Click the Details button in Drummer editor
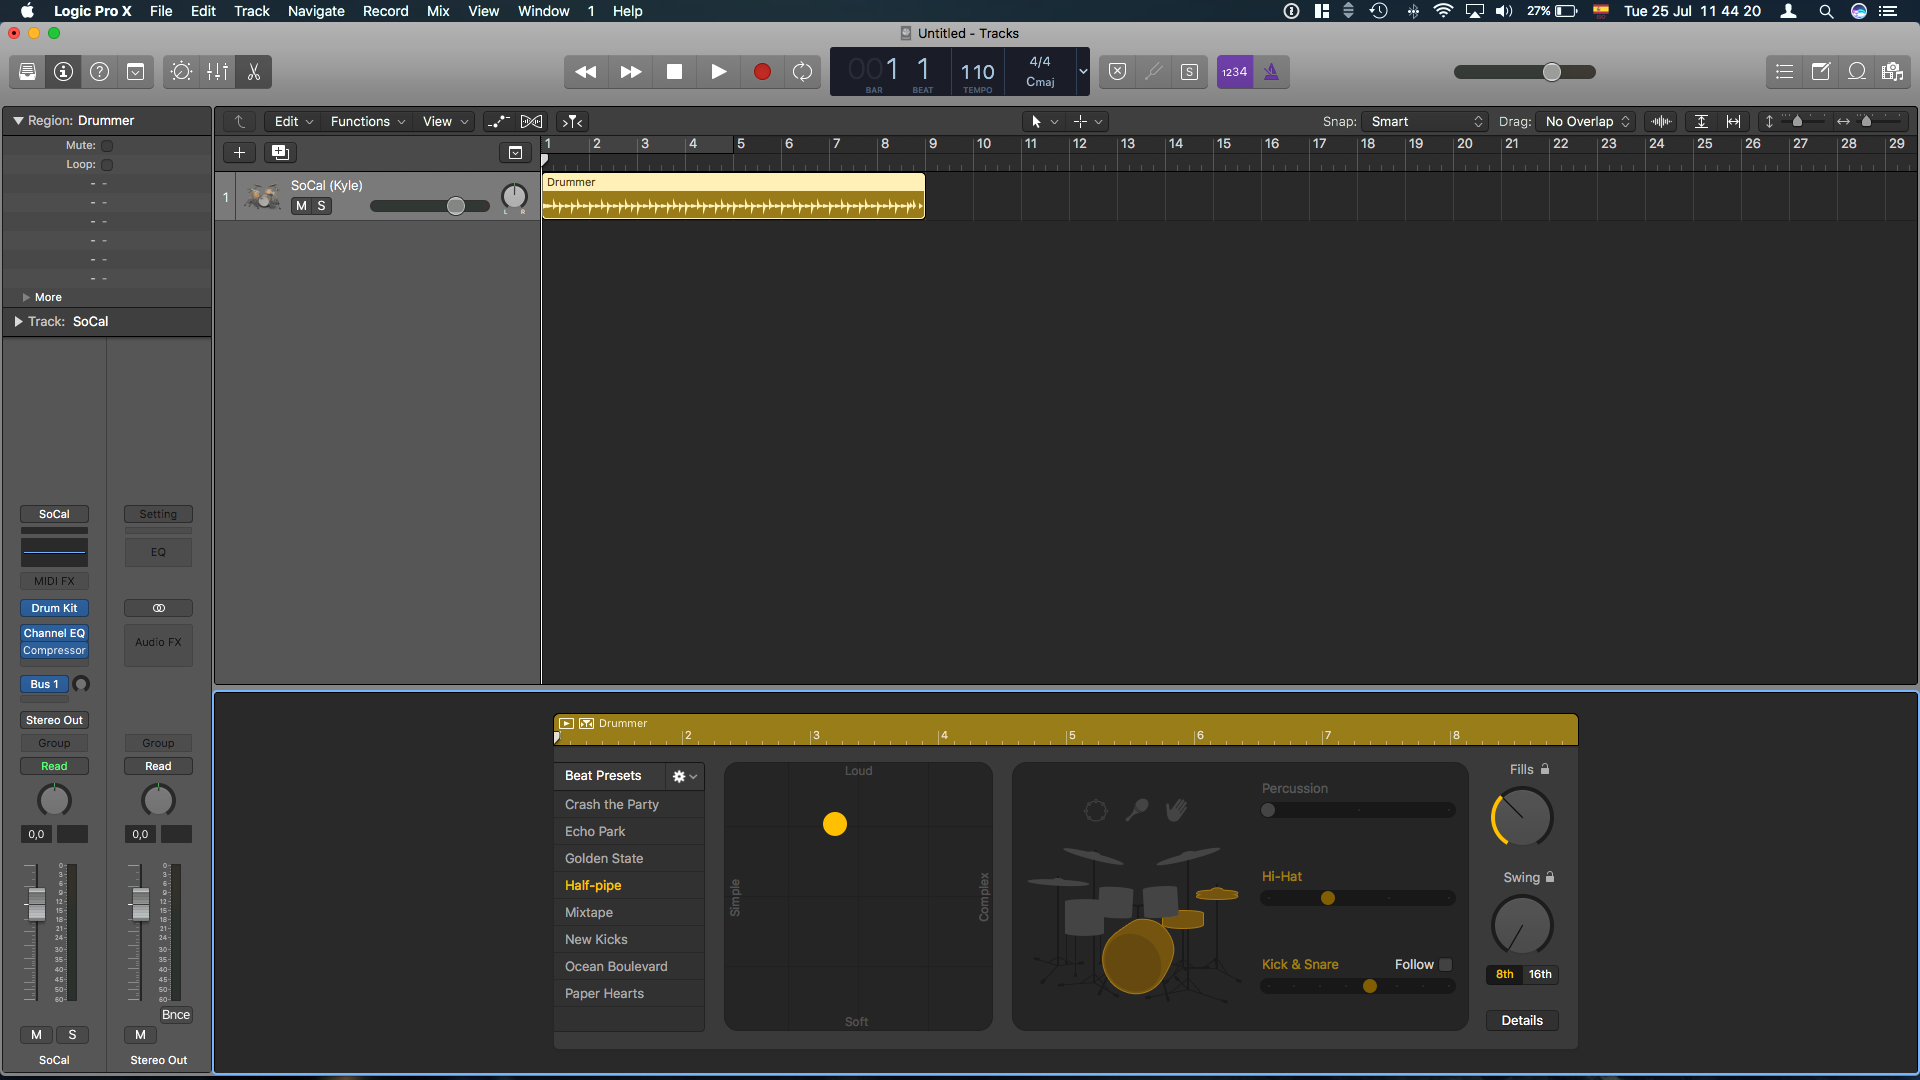This screenshot has width=1920, height=1080. pos(1521,1021)
